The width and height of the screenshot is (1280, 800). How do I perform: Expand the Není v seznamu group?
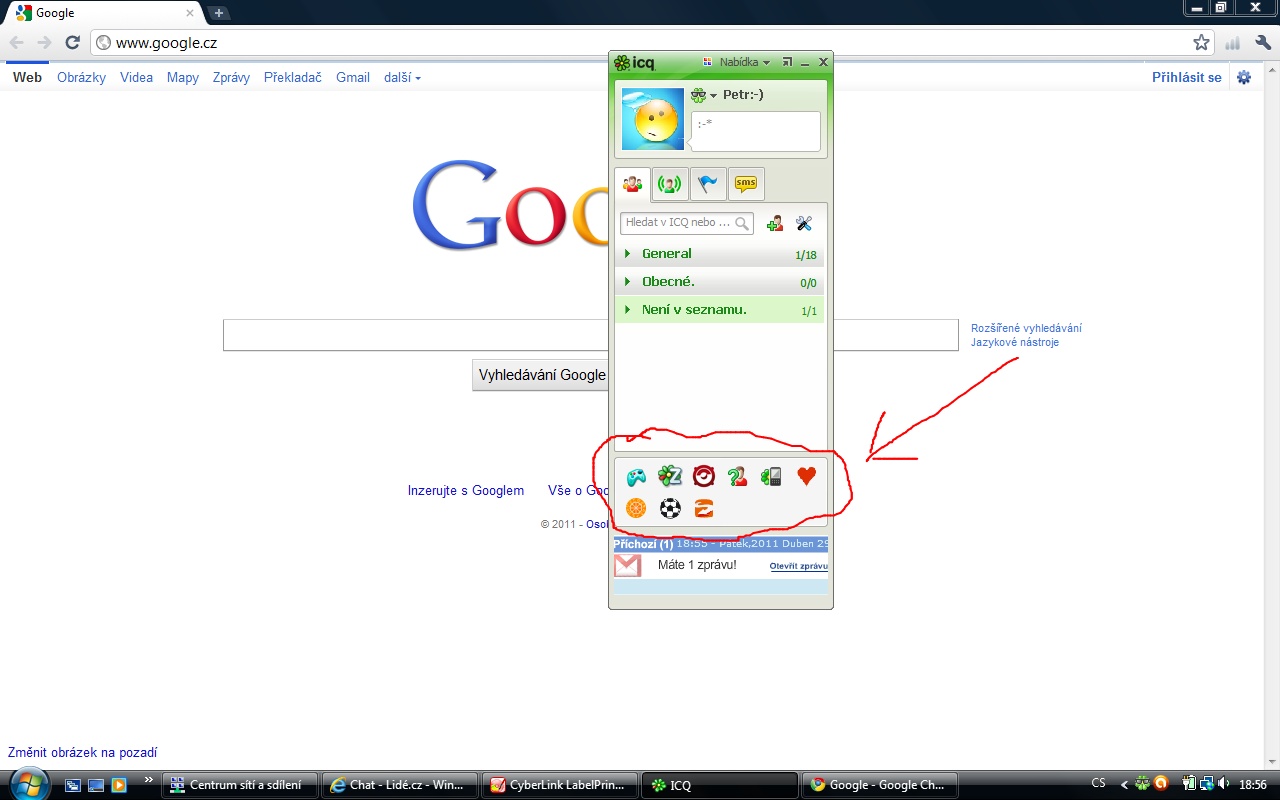628,310
